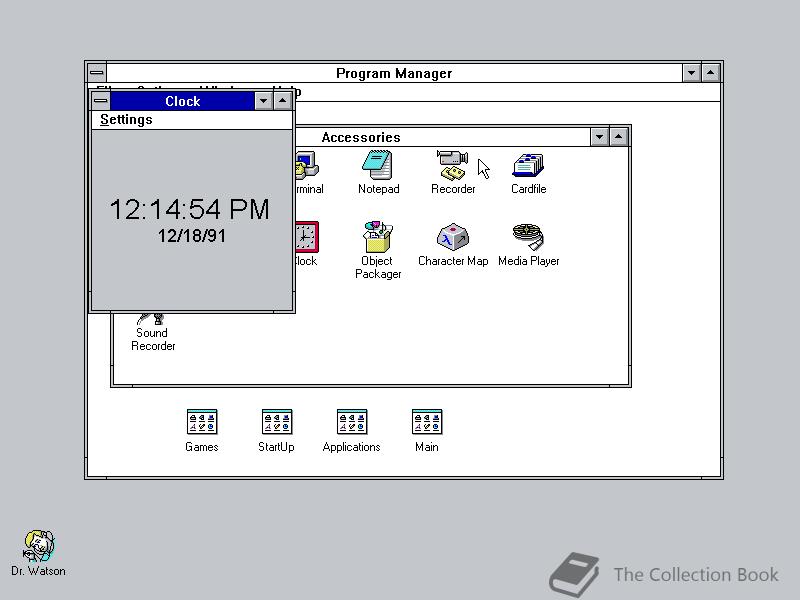Open the Clock window control menu box
800x600 pixels.
pos(101,101)
